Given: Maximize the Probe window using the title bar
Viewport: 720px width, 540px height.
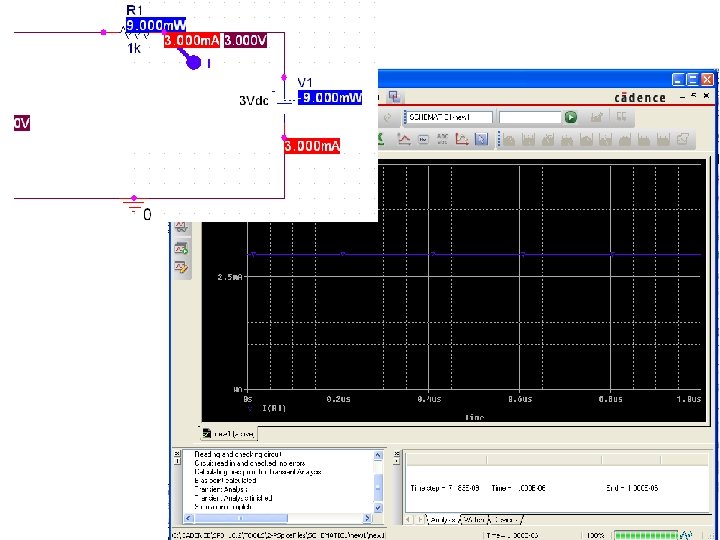Looking at the screenshot, I should point(692,79).
